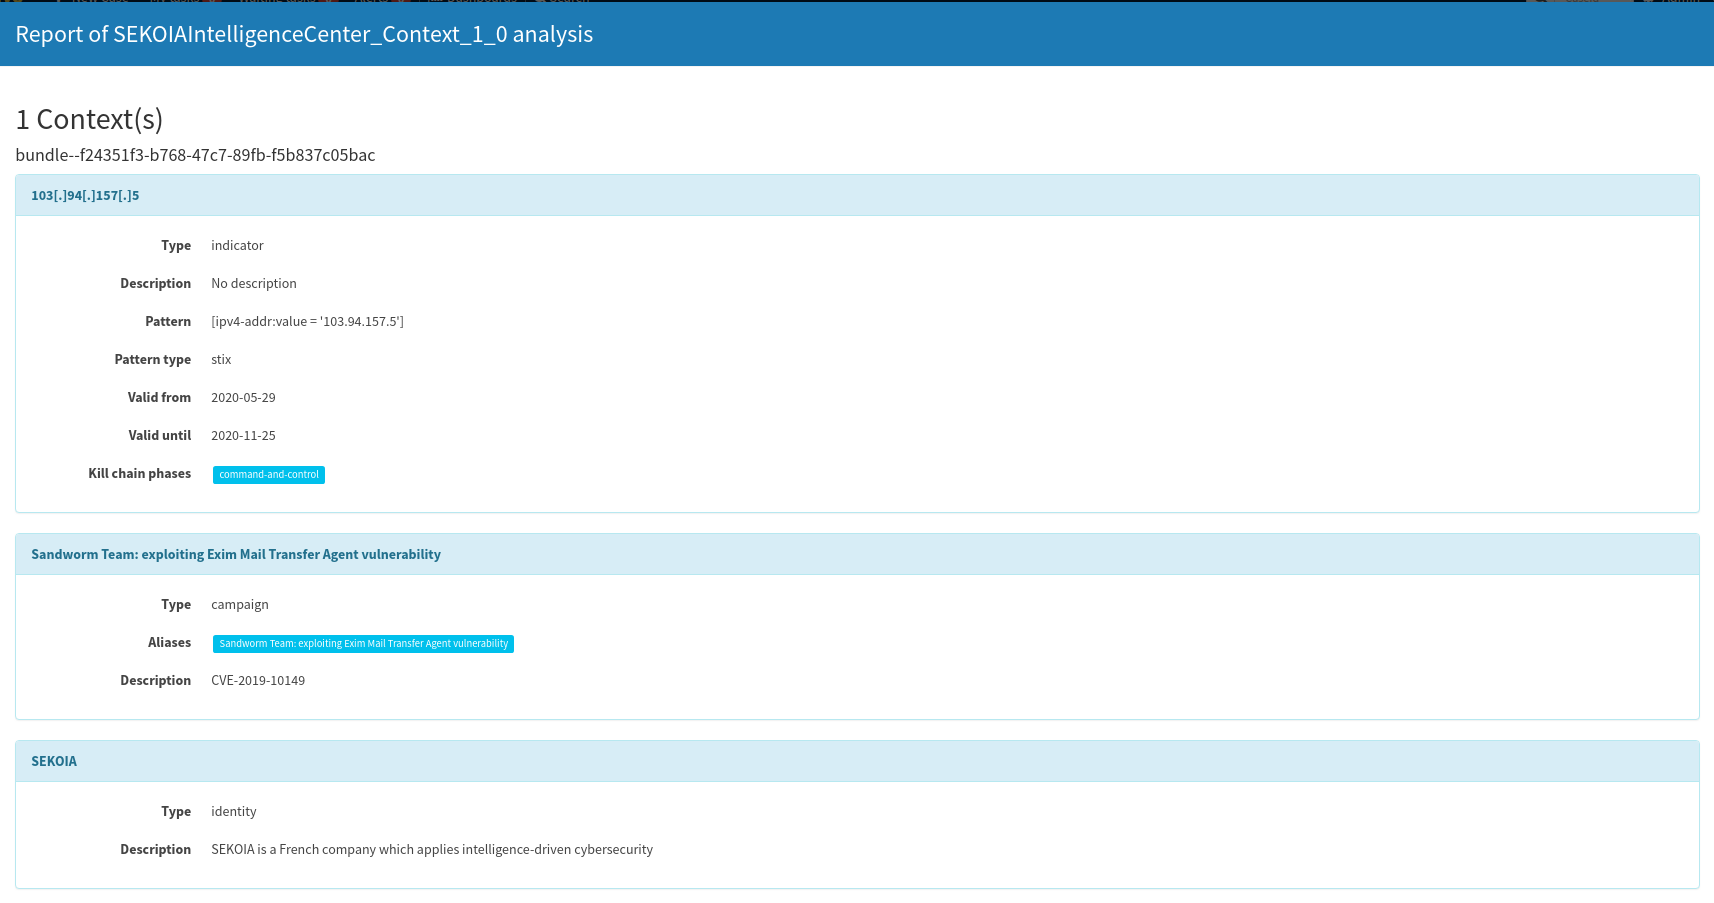Click the 'identity' type value

(234, 811)
